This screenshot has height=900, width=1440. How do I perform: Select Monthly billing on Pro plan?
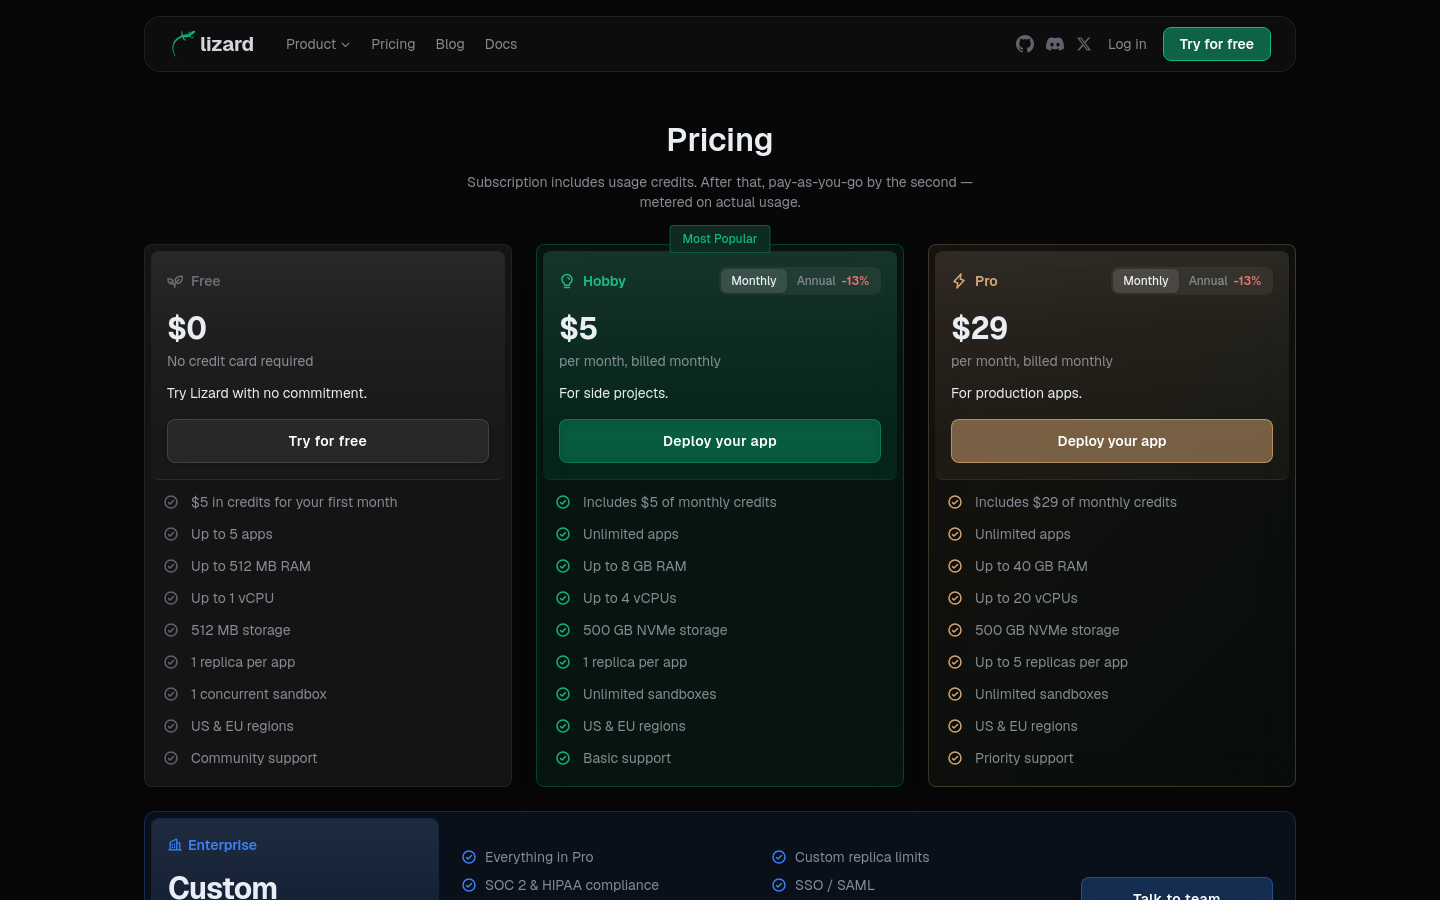tap(1146, 281)
